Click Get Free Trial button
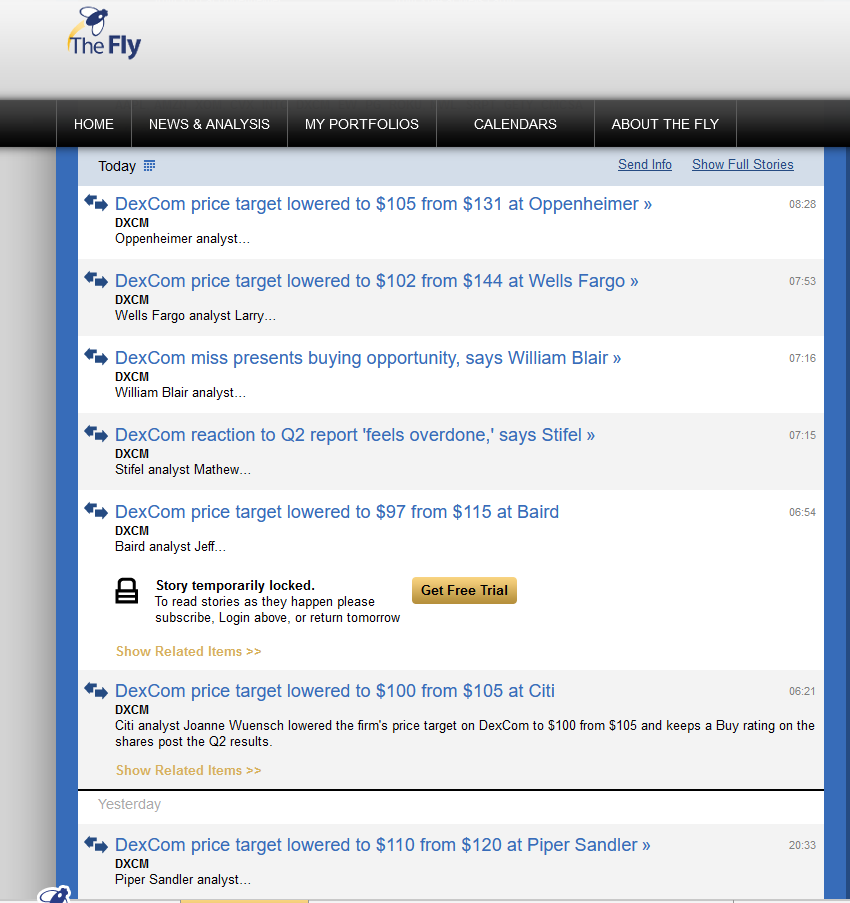The width and height of the screenshot is (850, 903). (464, 590)
